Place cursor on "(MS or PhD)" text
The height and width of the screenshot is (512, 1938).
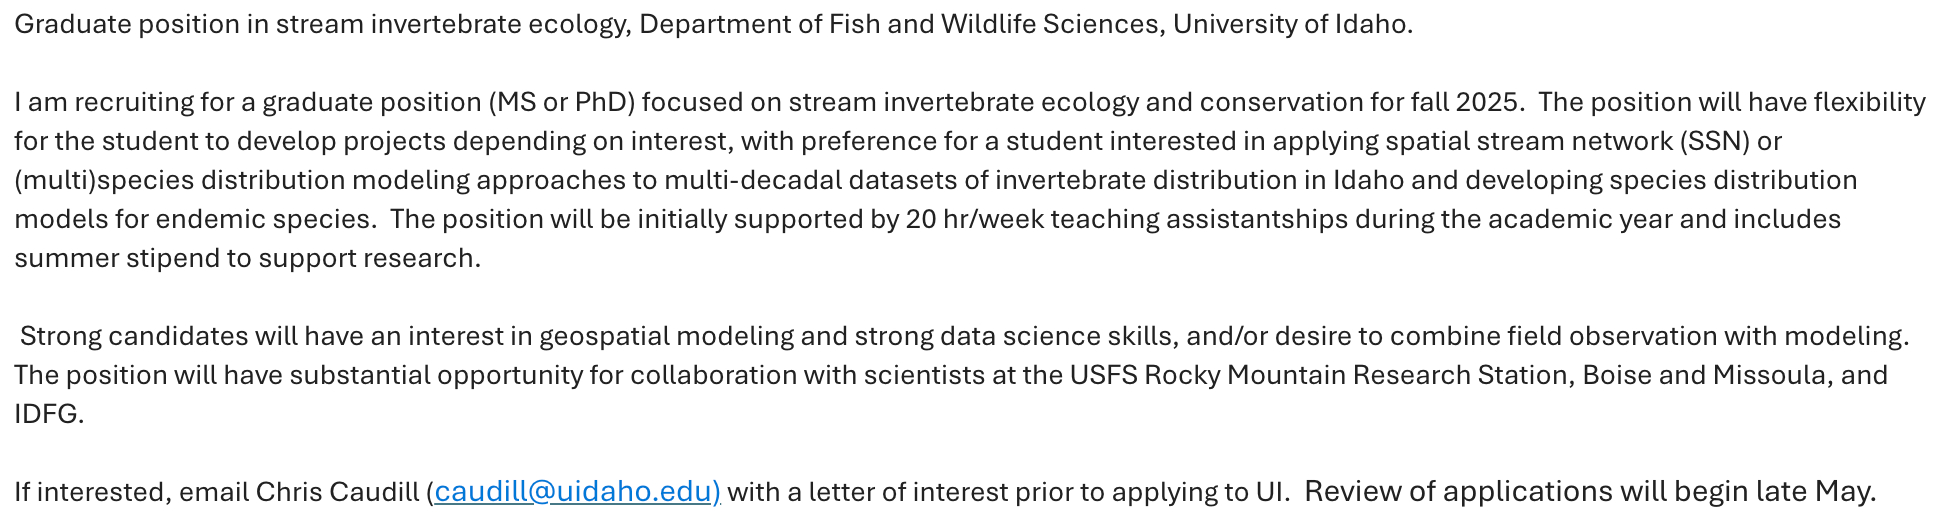coord(561,102)
